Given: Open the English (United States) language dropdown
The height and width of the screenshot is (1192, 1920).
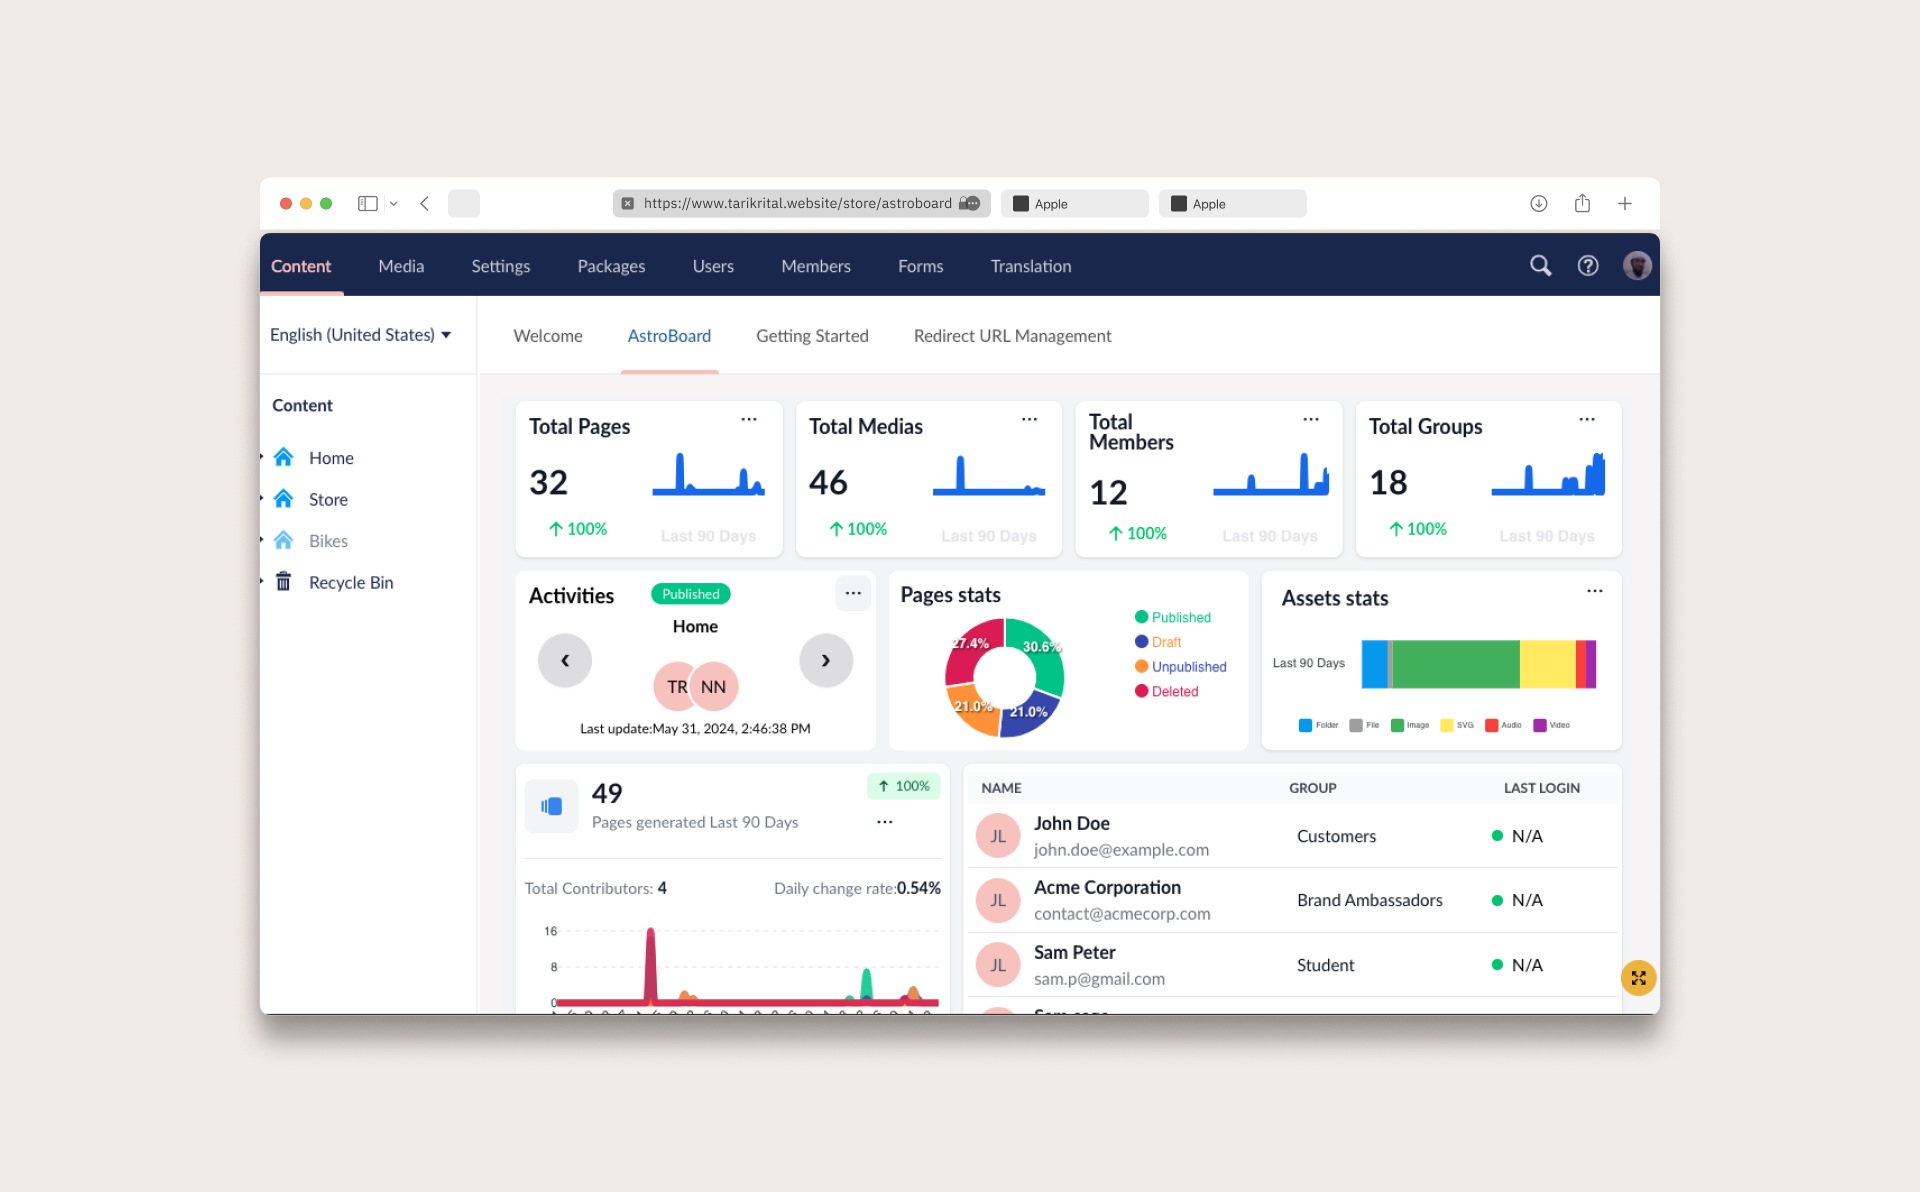Looking at the screenshot, I should click(361, 335).
